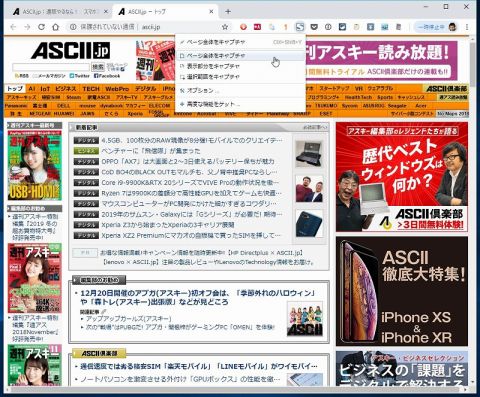Open オプション... from the capture menu
The width and height of the screenshot is (480, 397).
click(x=240, y=90)
